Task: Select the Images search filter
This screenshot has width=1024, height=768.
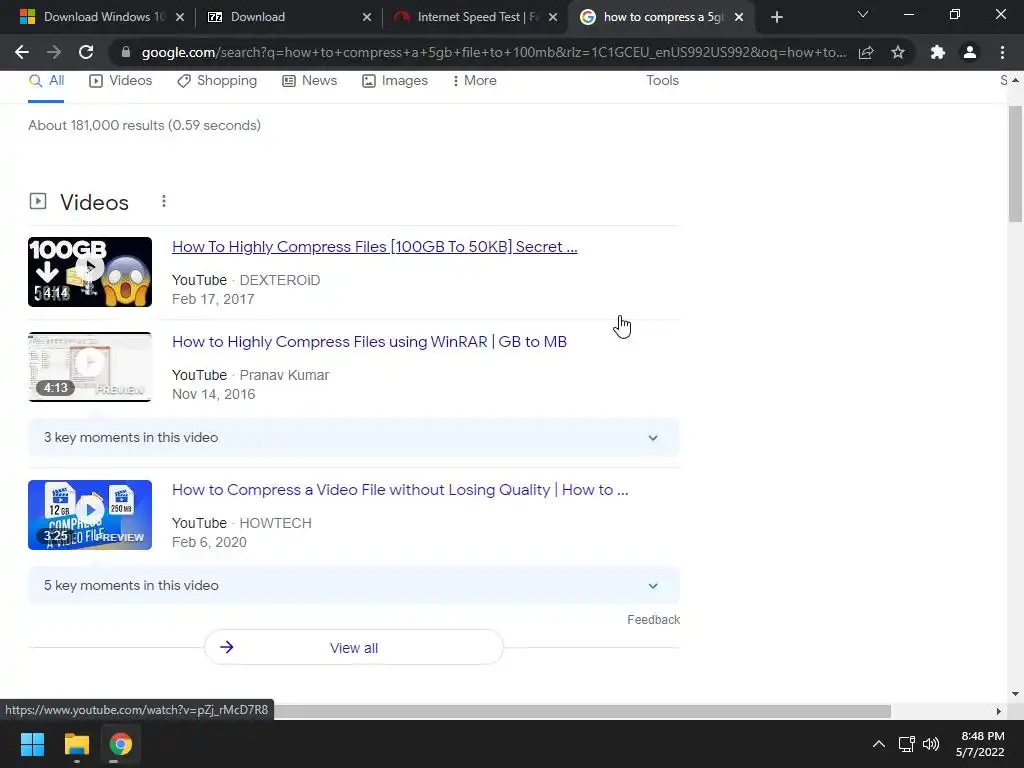Action: click(x=395, y=81)
